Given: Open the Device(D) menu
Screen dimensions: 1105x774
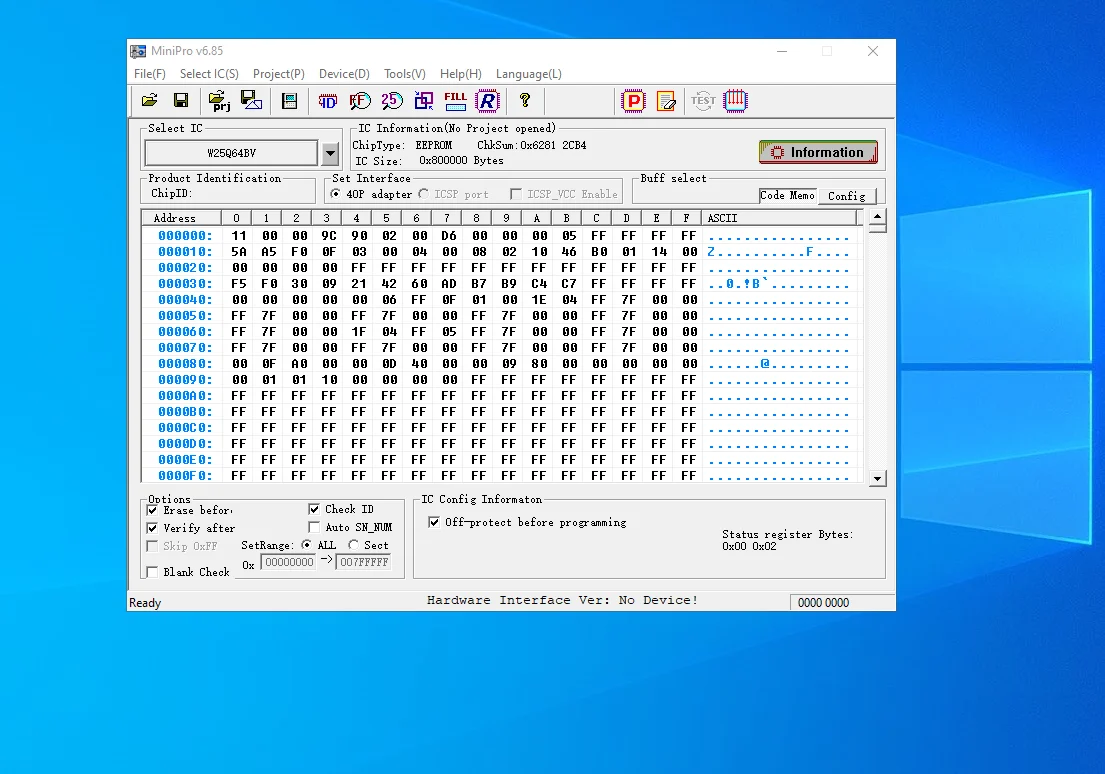Looking at the screenshot, I should pos(344,74).
